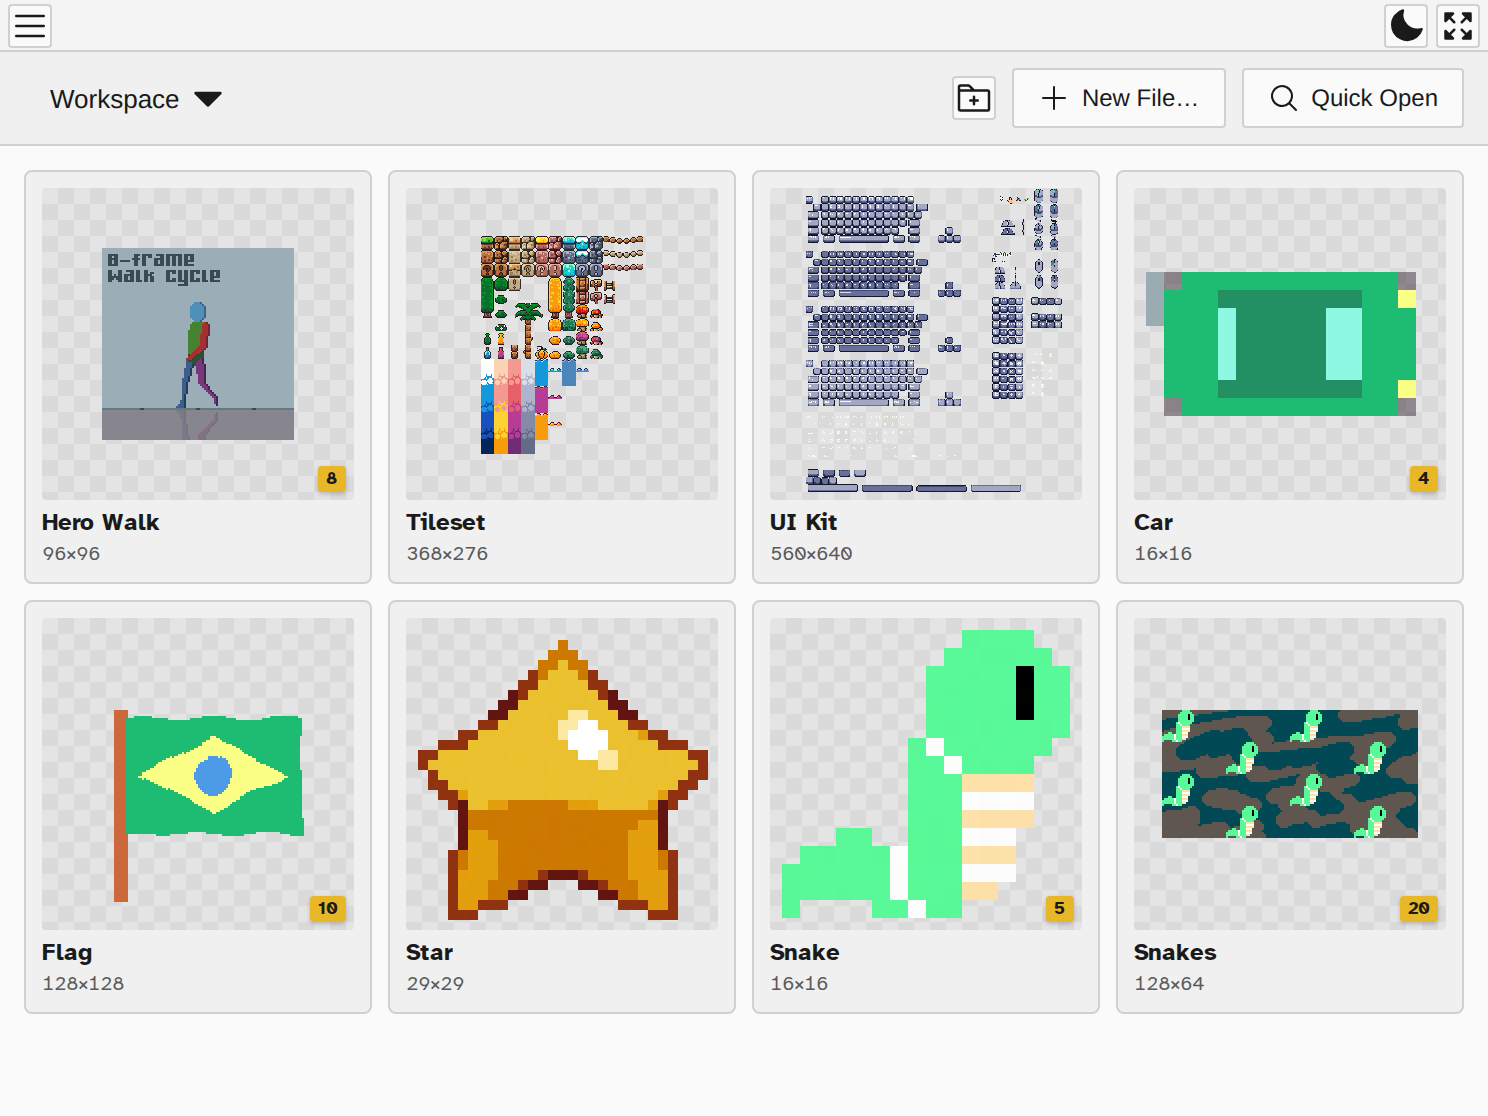Click the Star file name
1488x1116 pixels.
[x=429, y=952]
